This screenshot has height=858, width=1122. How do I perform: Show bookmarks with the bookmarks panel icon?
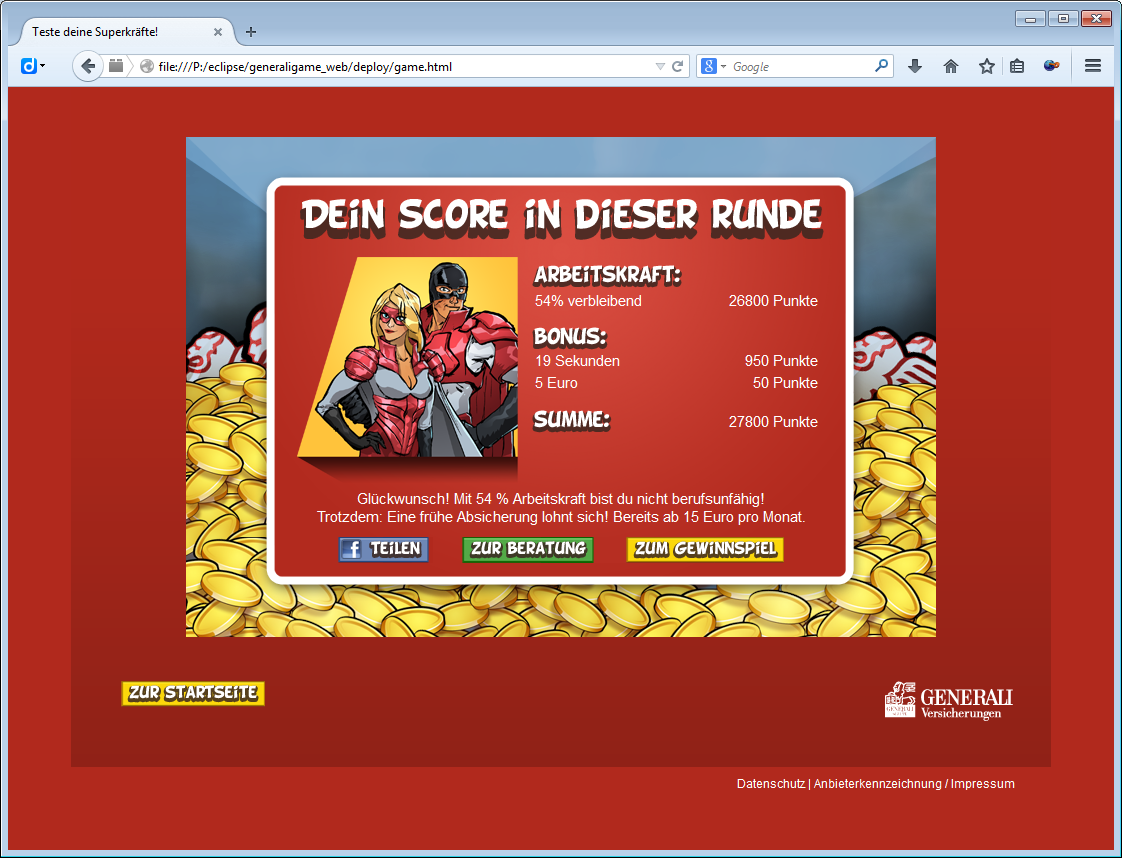[1015, 65]
